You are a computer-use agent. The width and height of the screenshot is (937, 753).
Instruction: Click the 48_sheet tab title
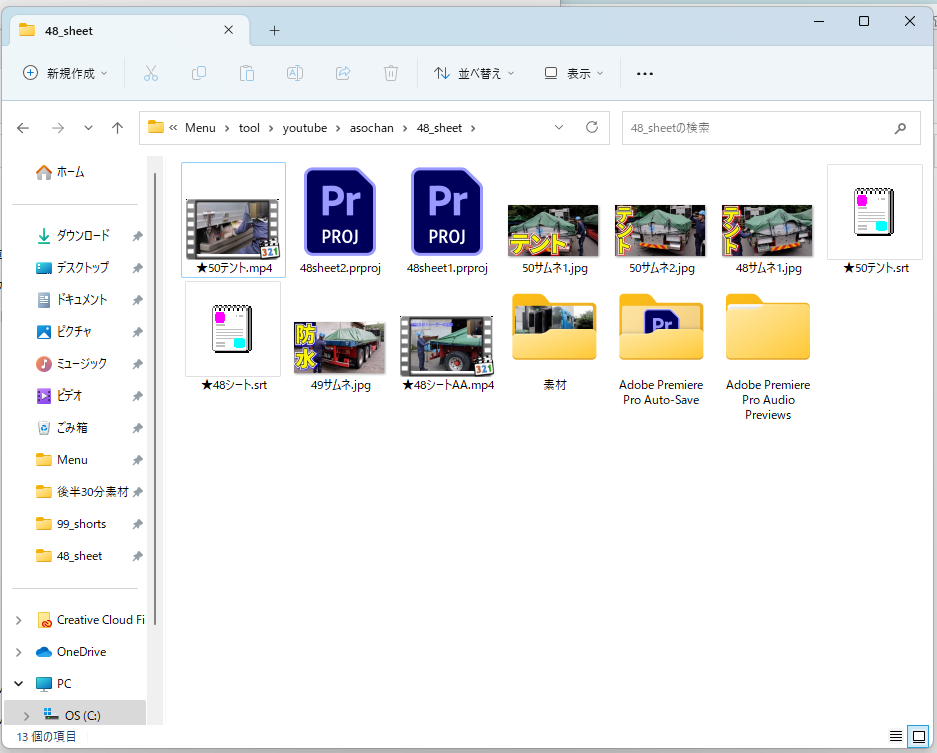pos(69,30)
